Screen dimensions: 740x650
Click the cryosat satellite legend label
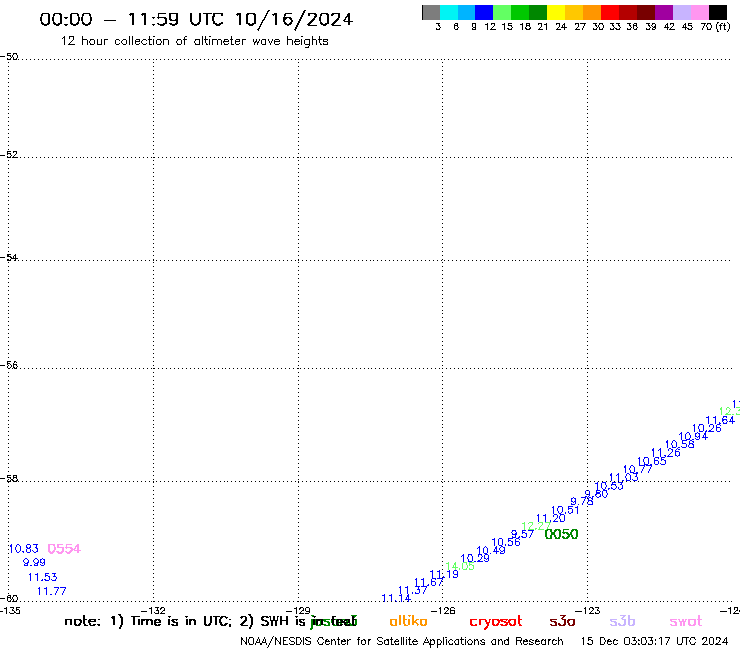[x=496, y=622]
